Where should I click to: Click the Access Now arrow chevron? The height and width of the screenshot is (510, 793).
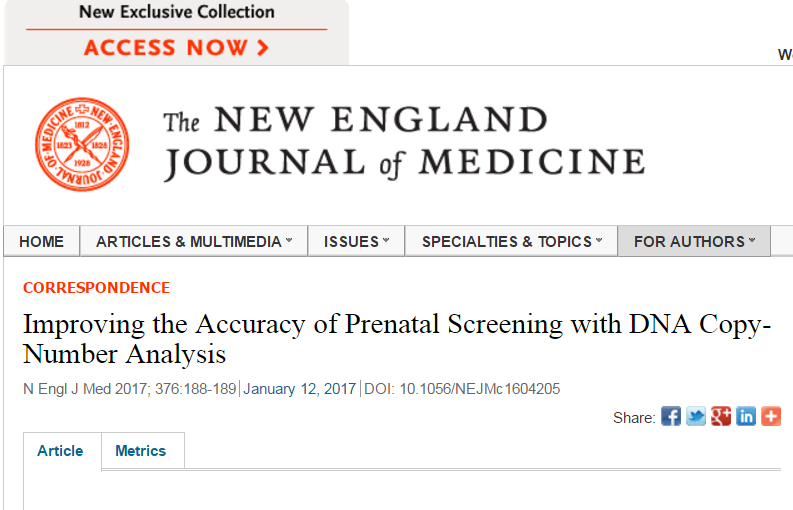click(262, 48)
